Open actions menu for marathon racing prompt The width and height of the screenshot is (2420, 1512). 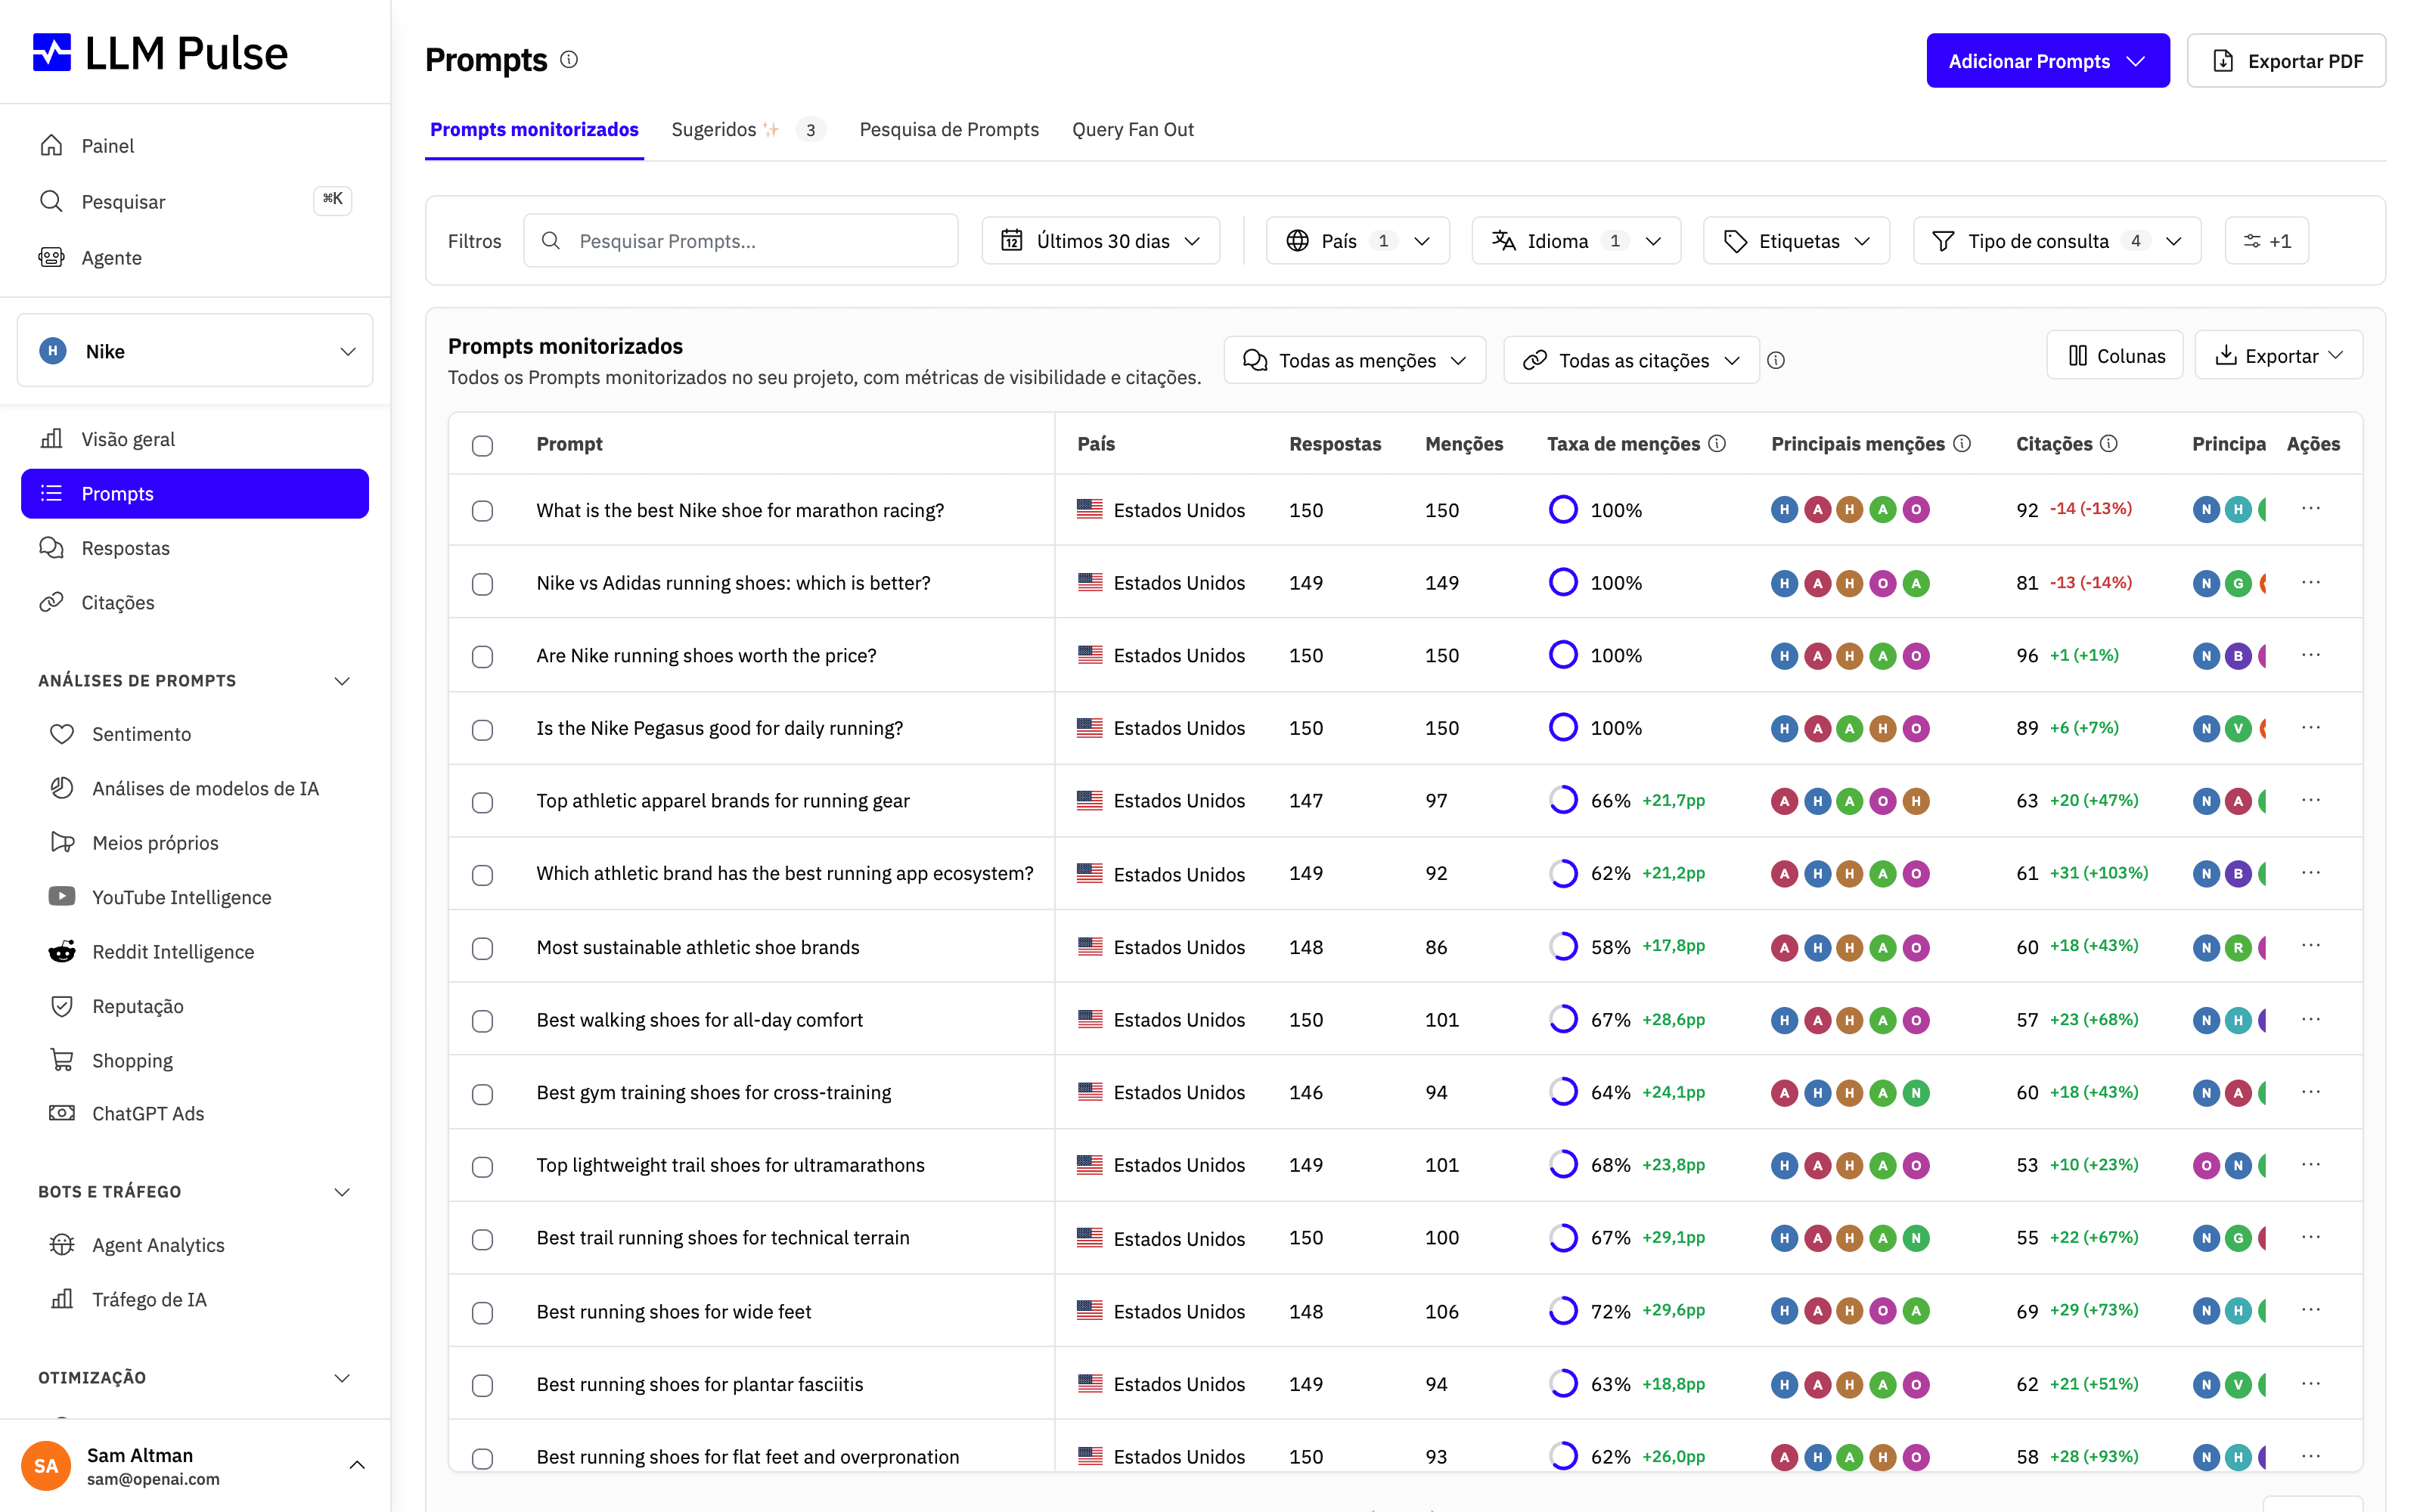click(2310, 509)
